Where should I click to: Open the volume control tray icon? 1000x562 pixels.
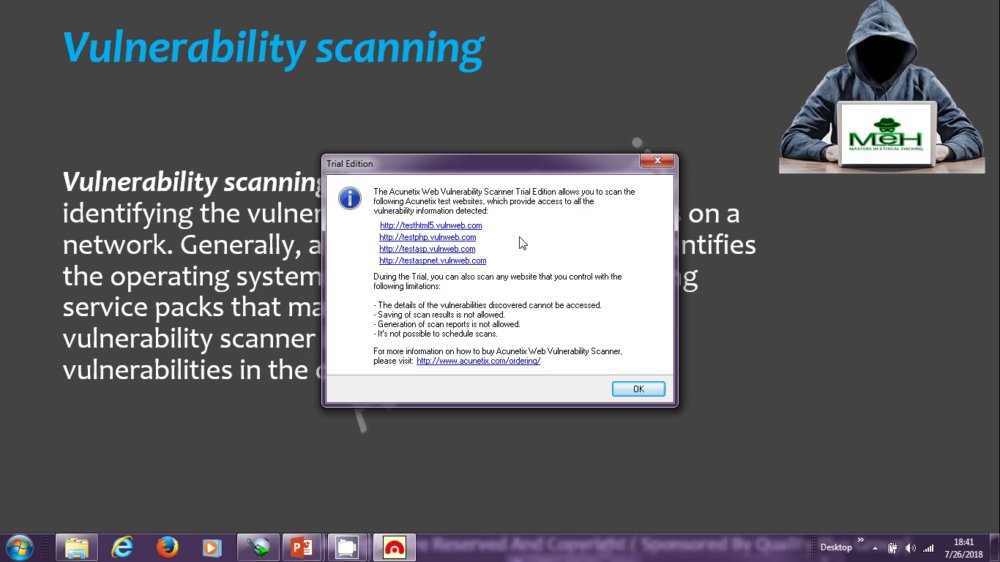pyautogui.click(x=910, y=548)
